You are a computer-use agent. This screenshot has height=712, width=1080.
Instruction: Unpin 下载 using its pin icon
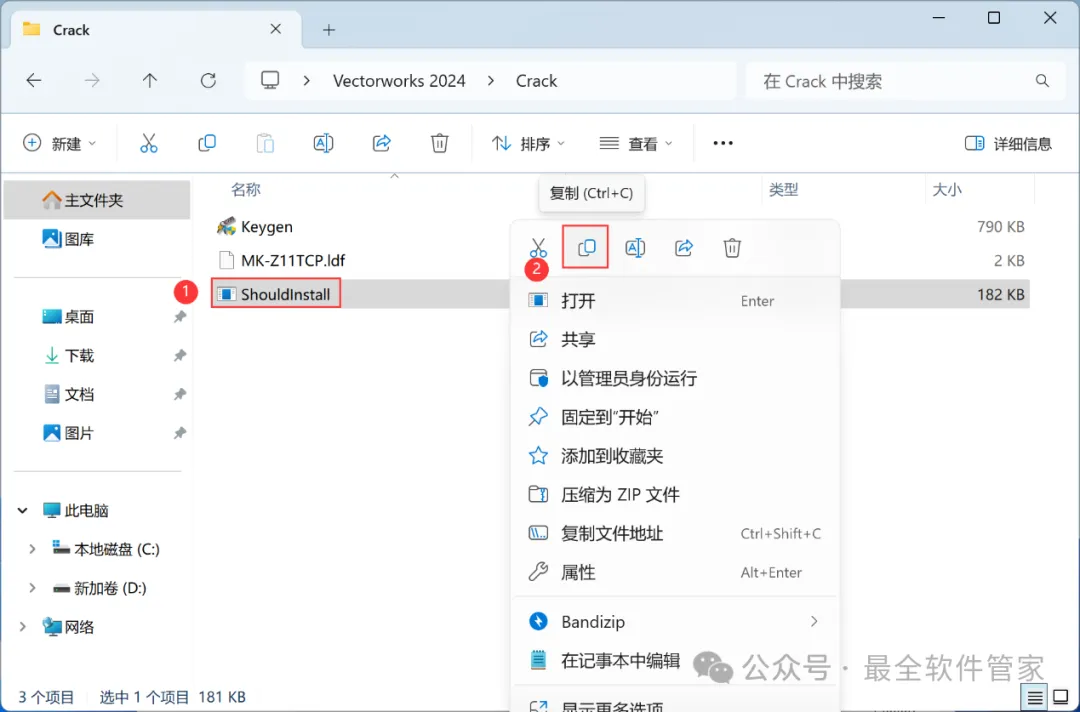(x=180, y=355)
